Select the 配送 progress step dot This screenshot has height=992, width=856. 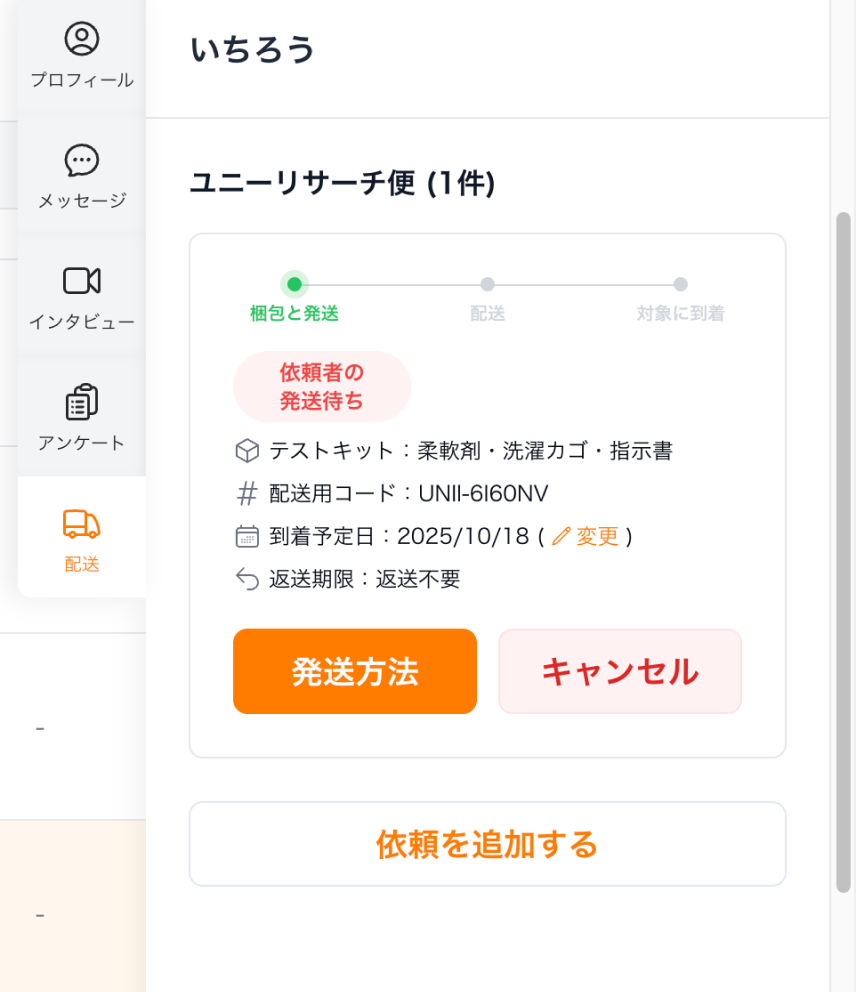(x=487, y=284)
